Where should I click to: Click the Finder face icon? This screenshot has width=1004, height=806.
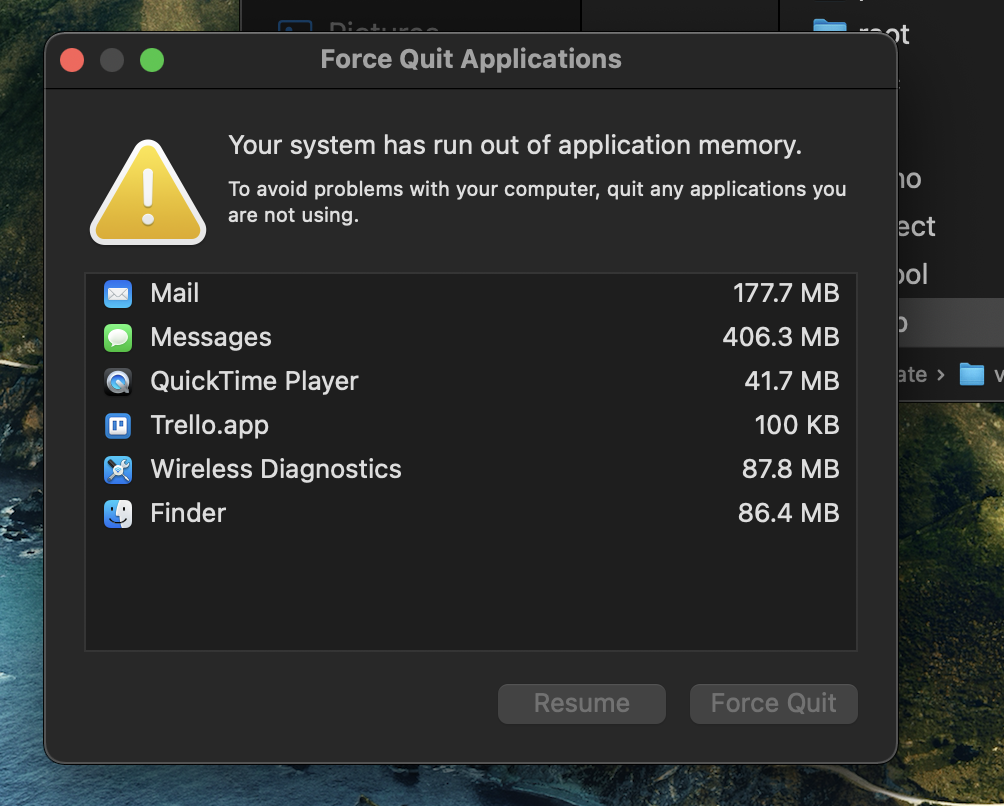(118, 514)
